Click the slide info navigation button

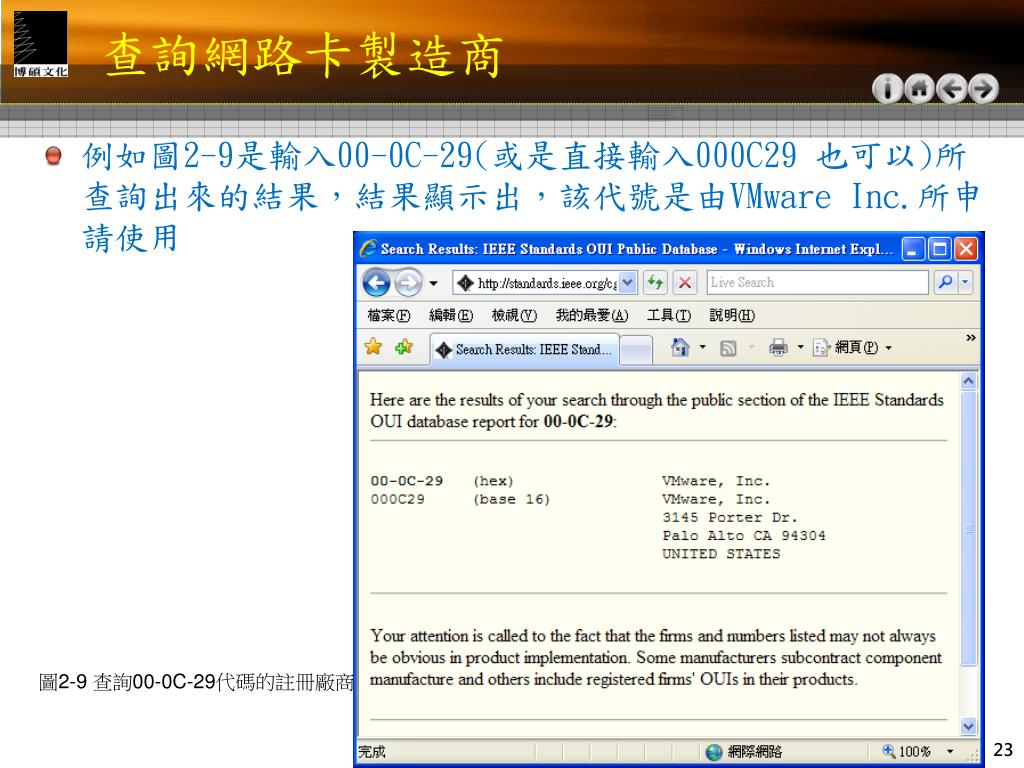pos(887,88)
